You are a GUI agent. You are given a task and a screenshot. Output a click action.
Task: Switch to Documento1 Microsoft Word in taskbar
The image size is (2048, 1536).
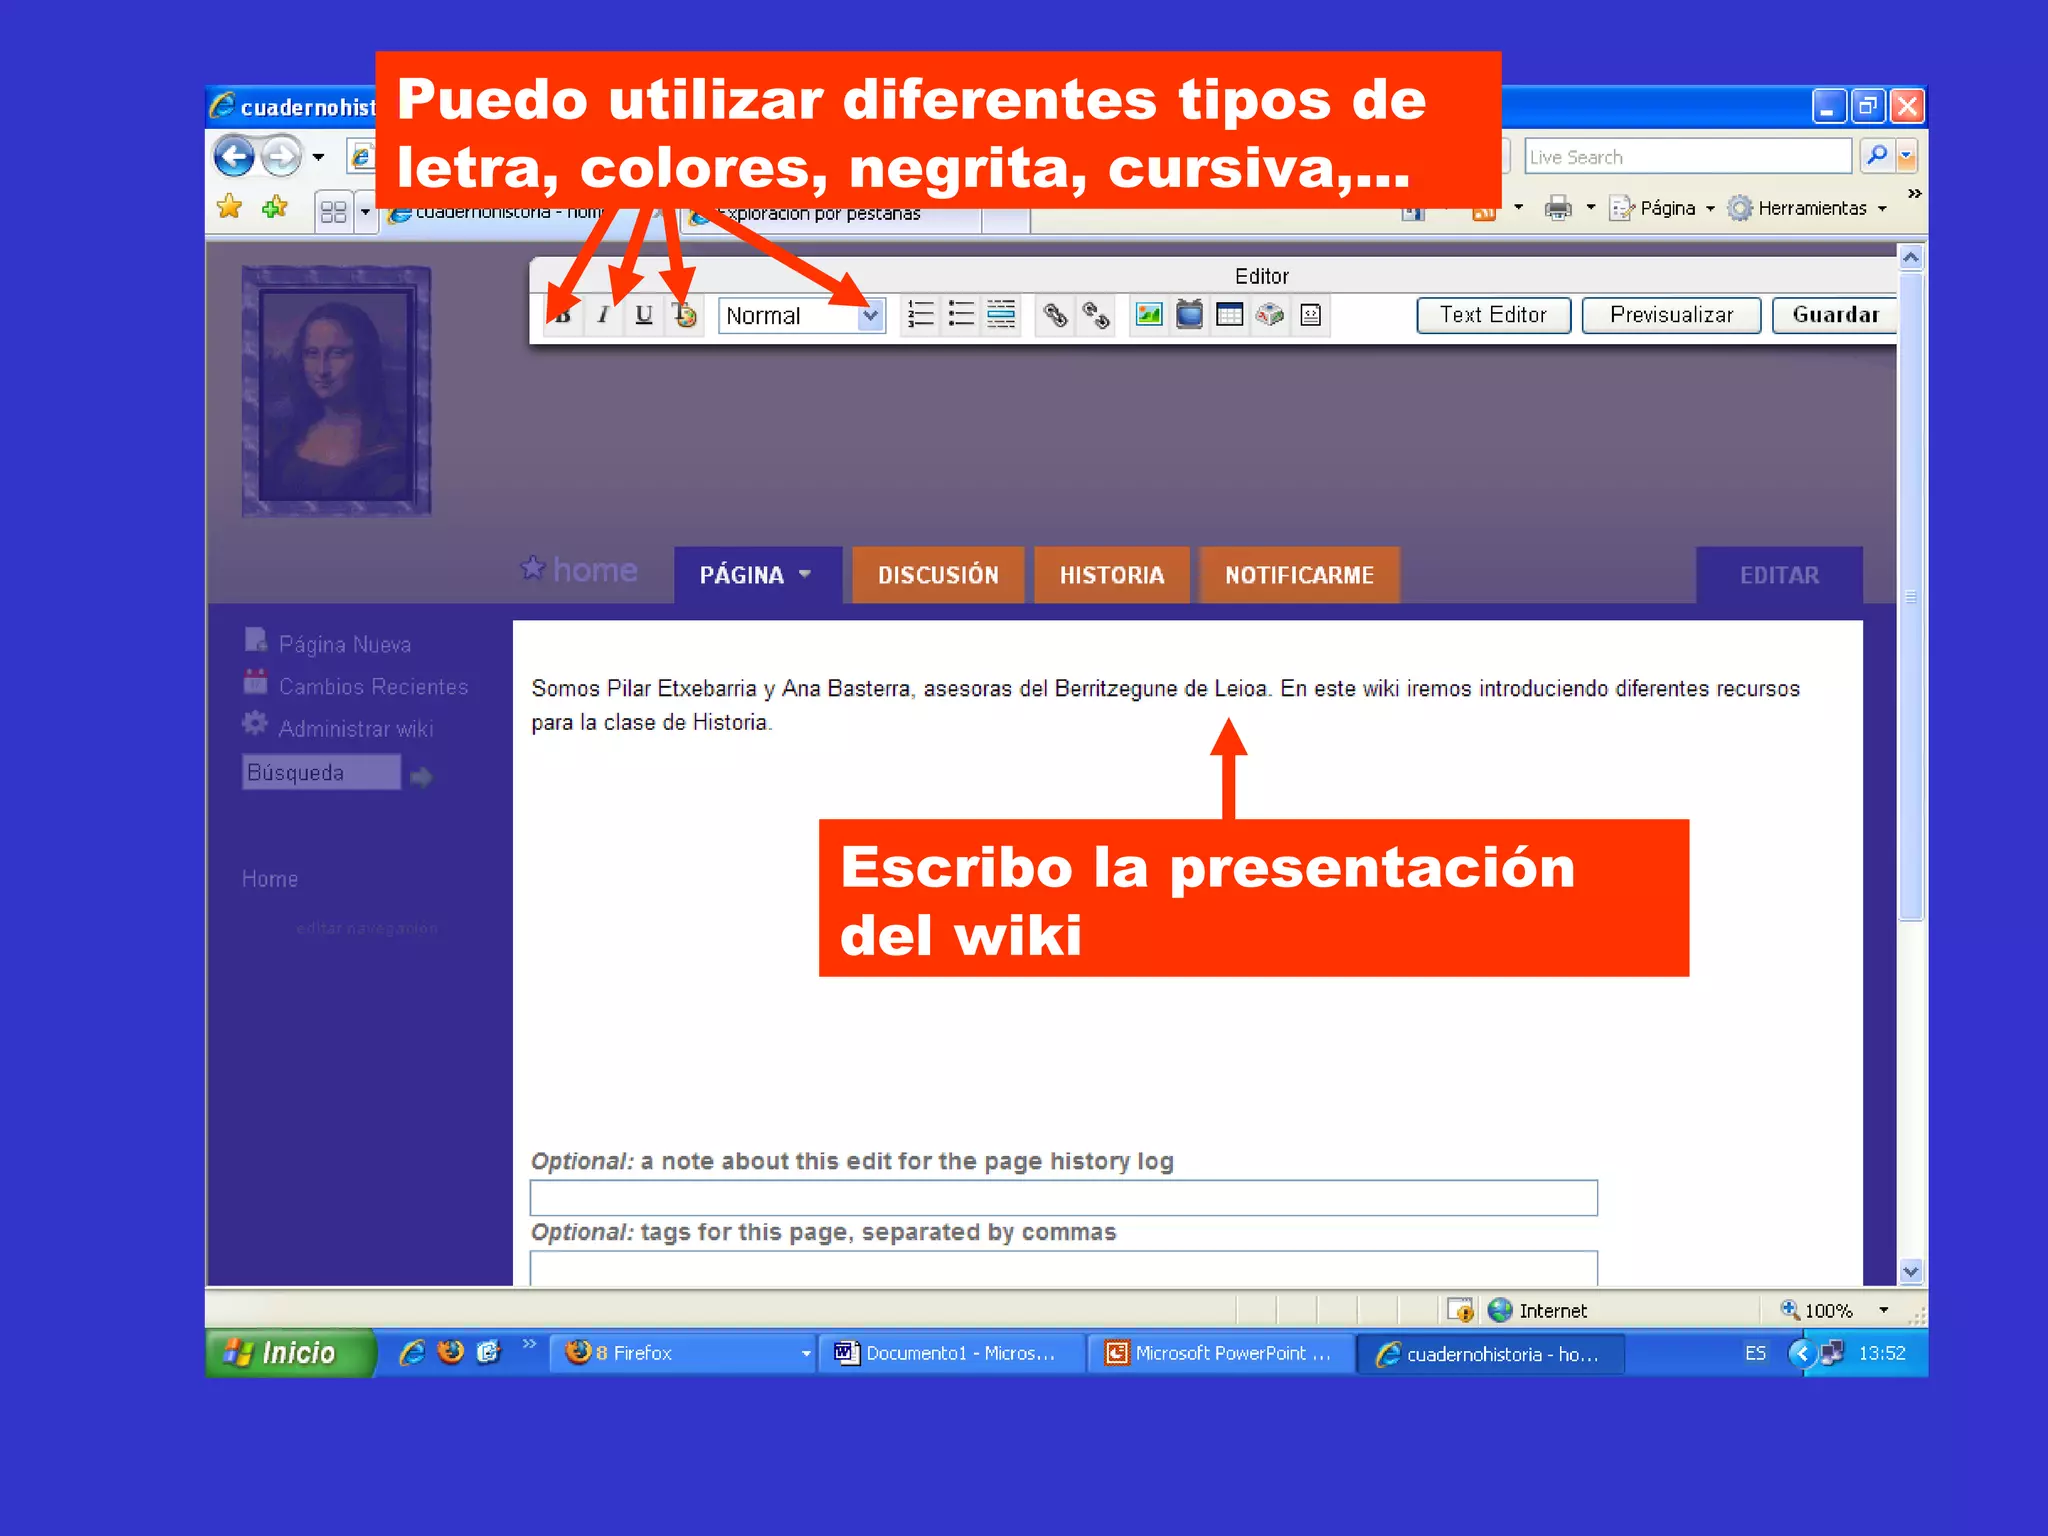click(951, 1353)
